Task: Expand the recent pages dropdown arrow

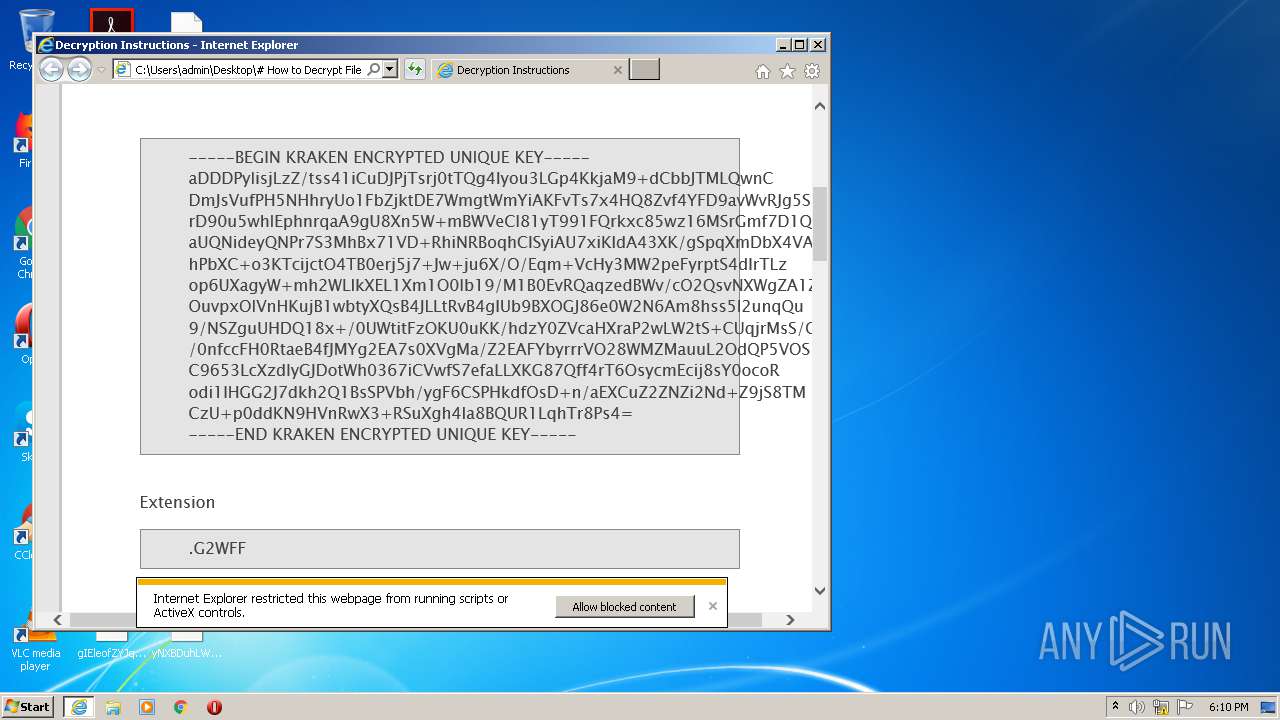Action: click(x=101, y=70)
